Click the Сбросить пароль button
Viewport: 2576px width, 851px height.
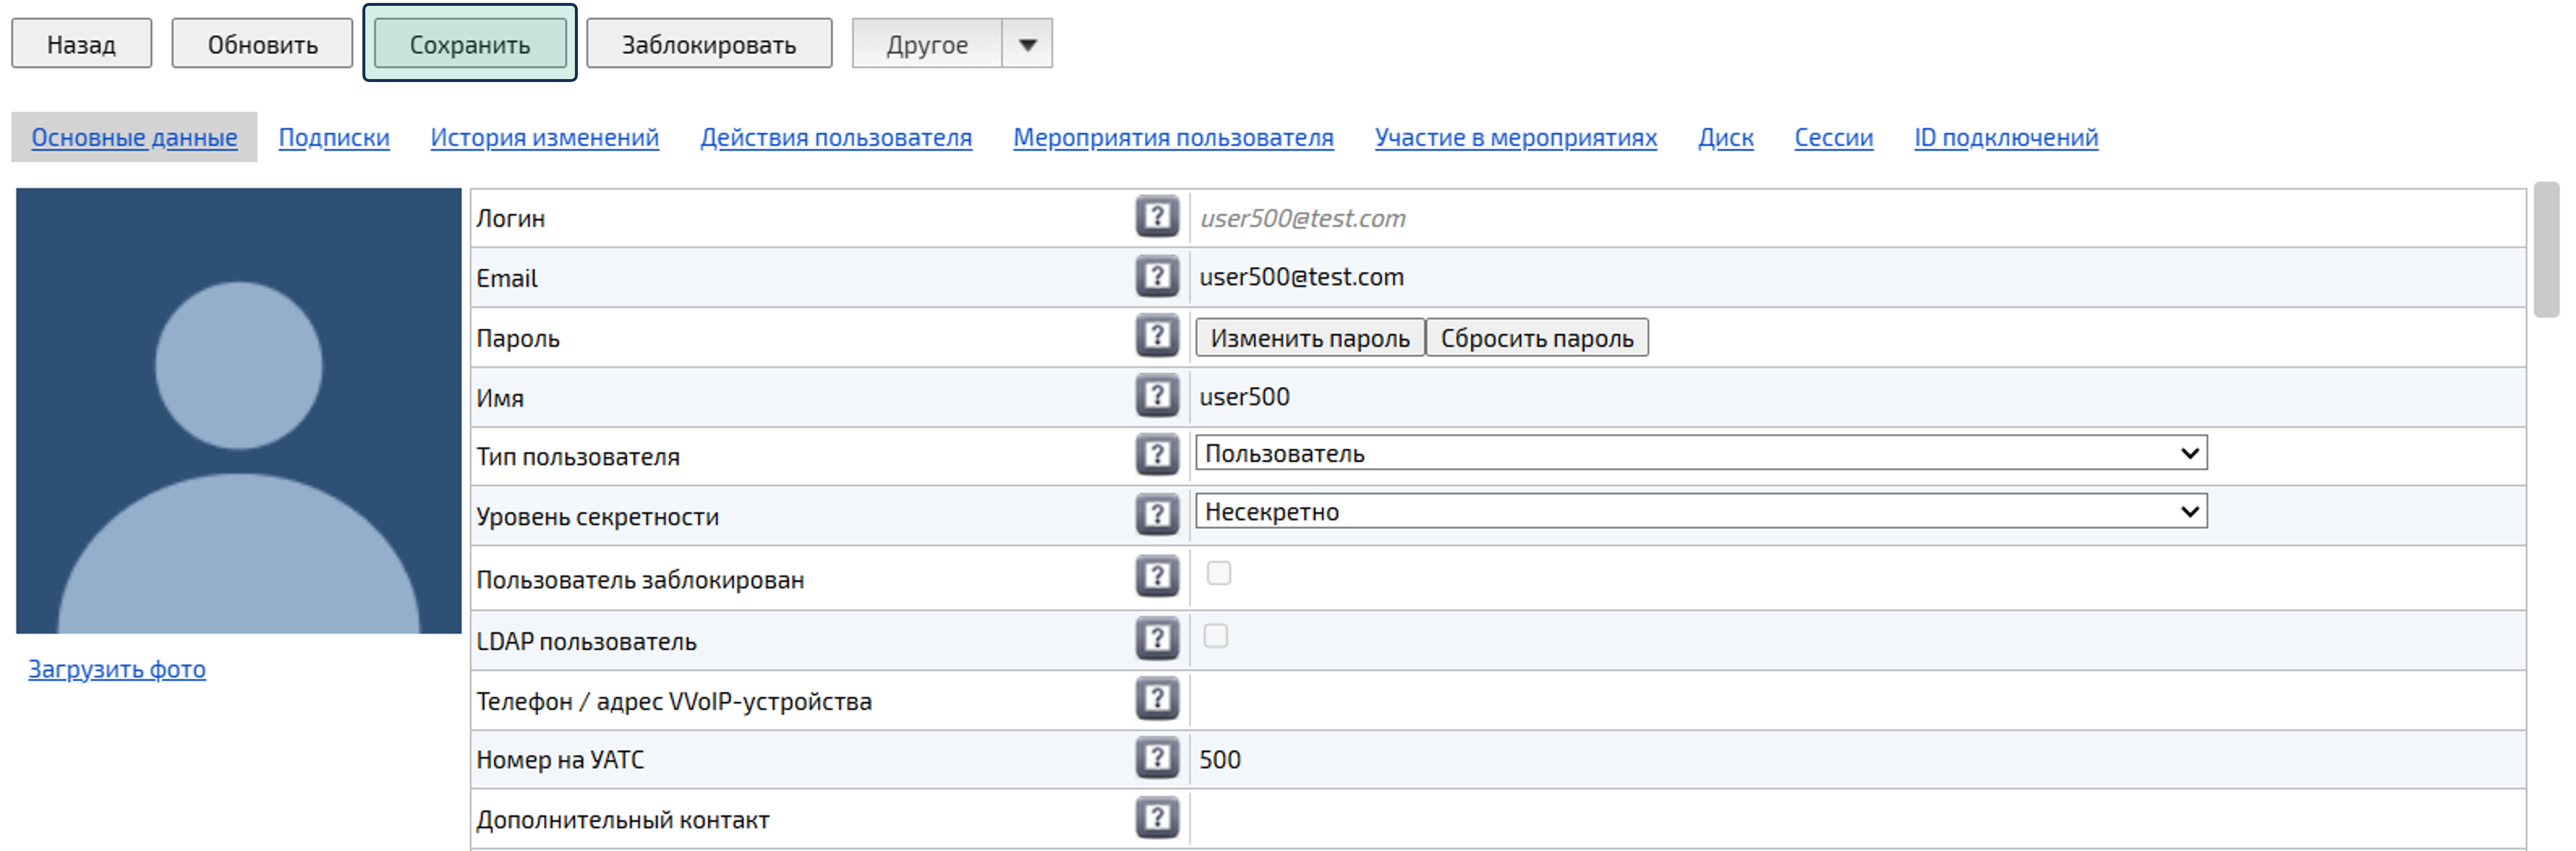(1536, 338)
